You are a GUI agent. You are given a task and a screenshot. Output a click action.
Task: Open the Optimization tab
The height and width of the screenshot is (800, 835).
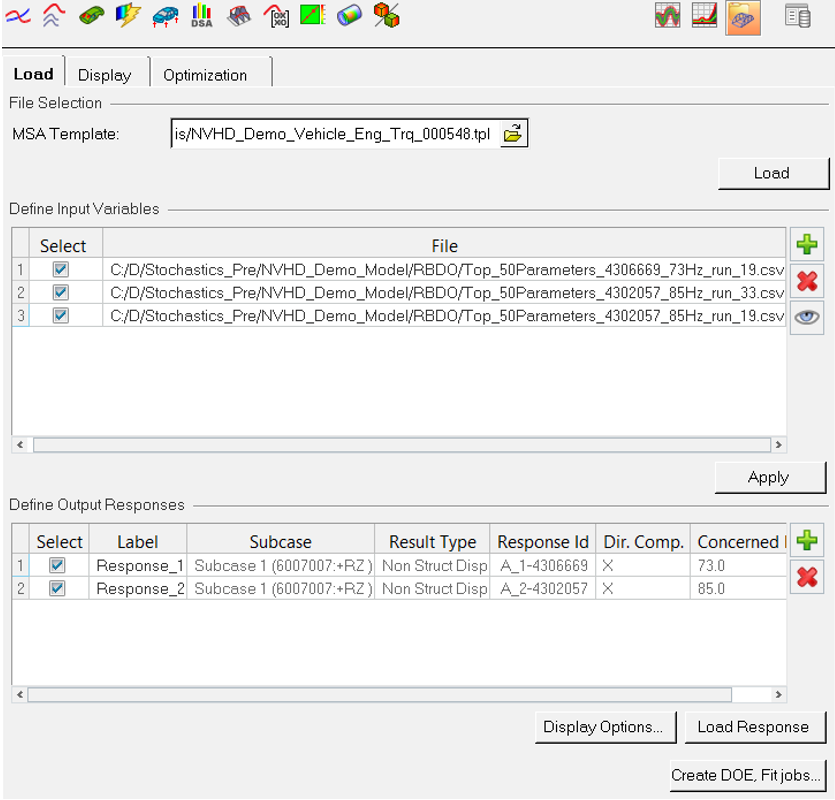[205, 75]
